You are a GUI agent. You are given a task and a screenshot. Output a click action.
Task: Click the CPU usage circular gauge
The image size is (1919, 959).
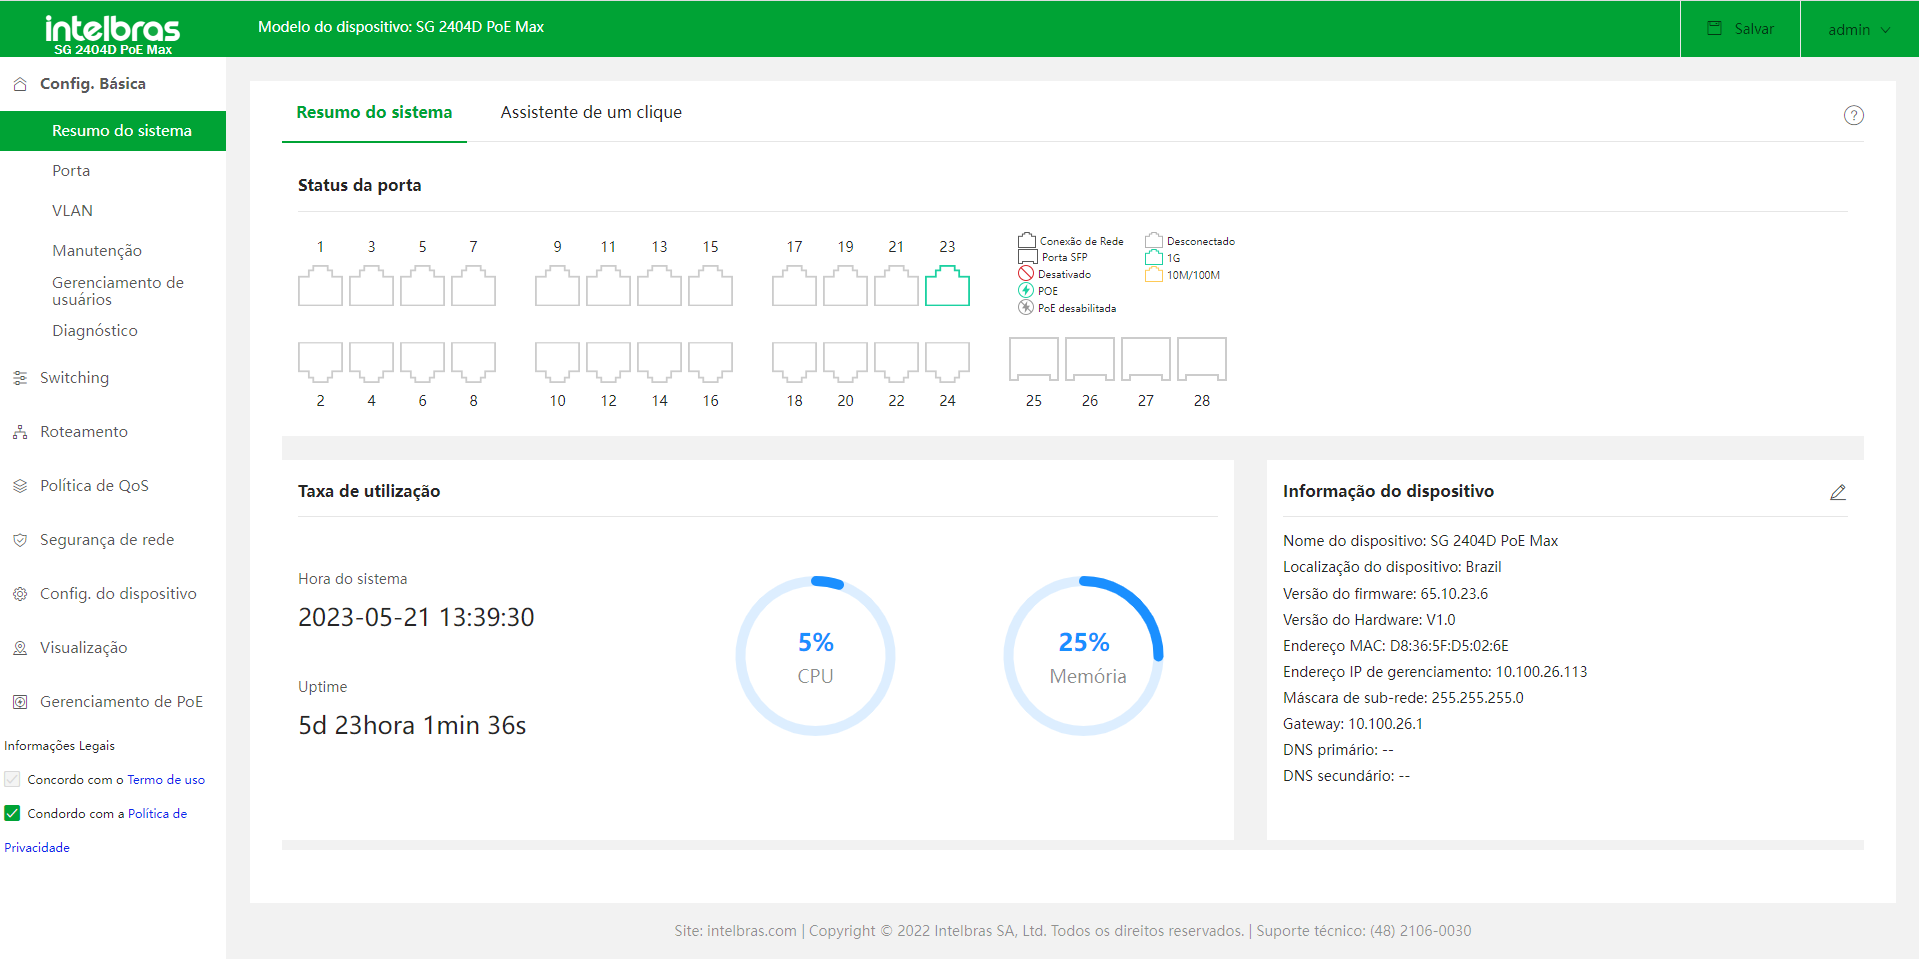coord(815,656)
